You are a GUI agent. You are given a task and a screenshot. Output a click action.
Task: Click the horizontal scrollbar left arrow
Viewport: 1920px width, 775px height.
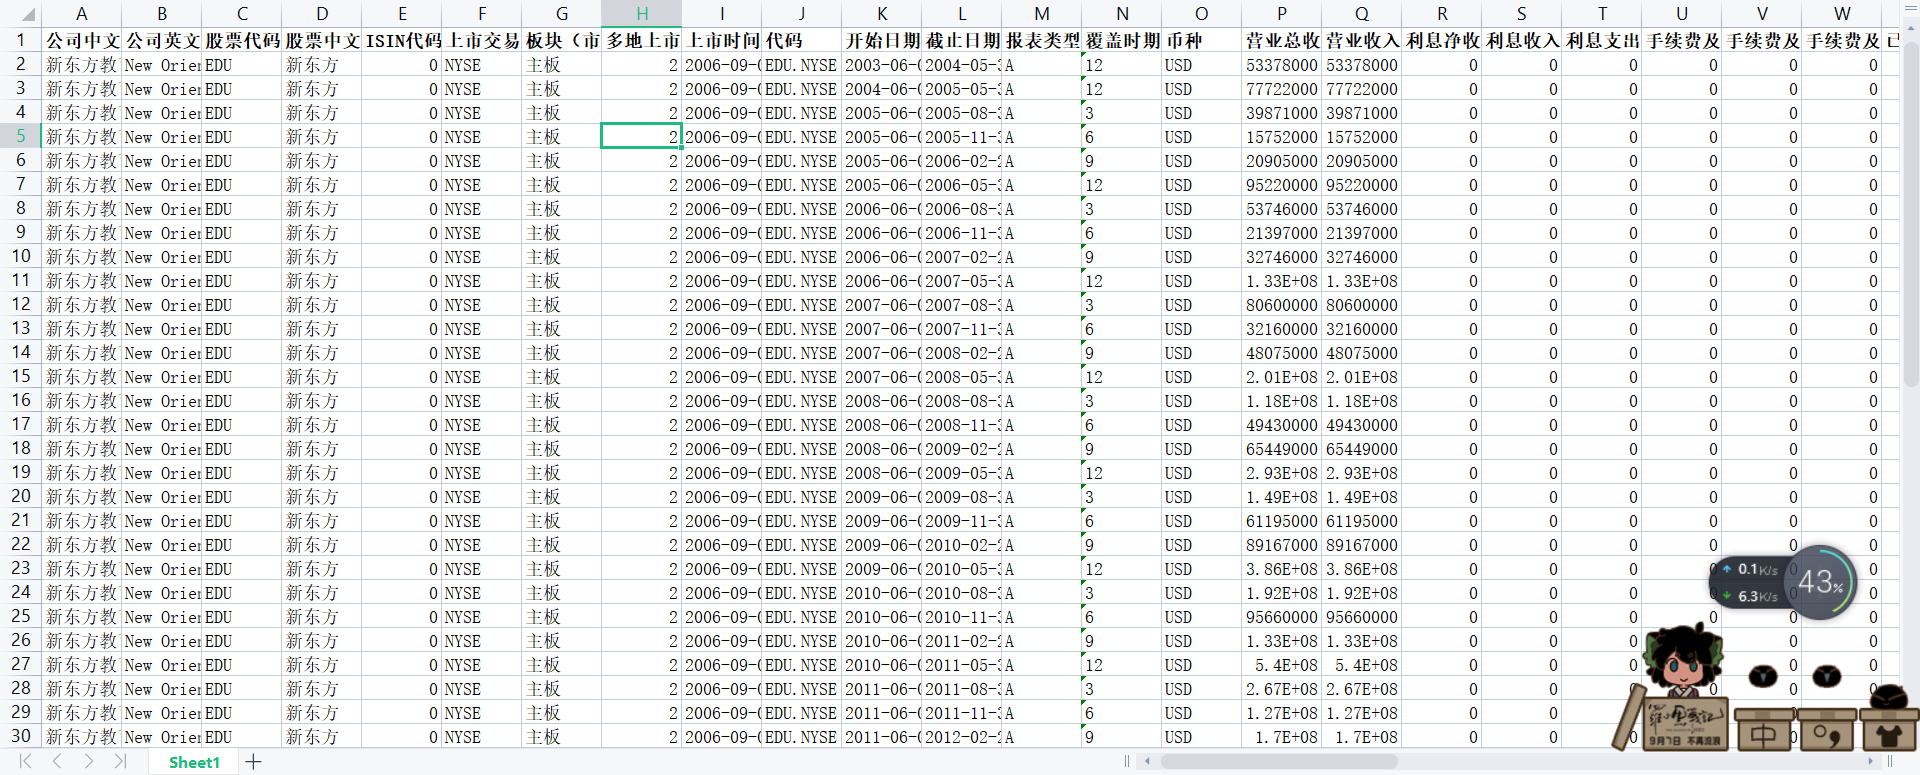(1147, 762)
